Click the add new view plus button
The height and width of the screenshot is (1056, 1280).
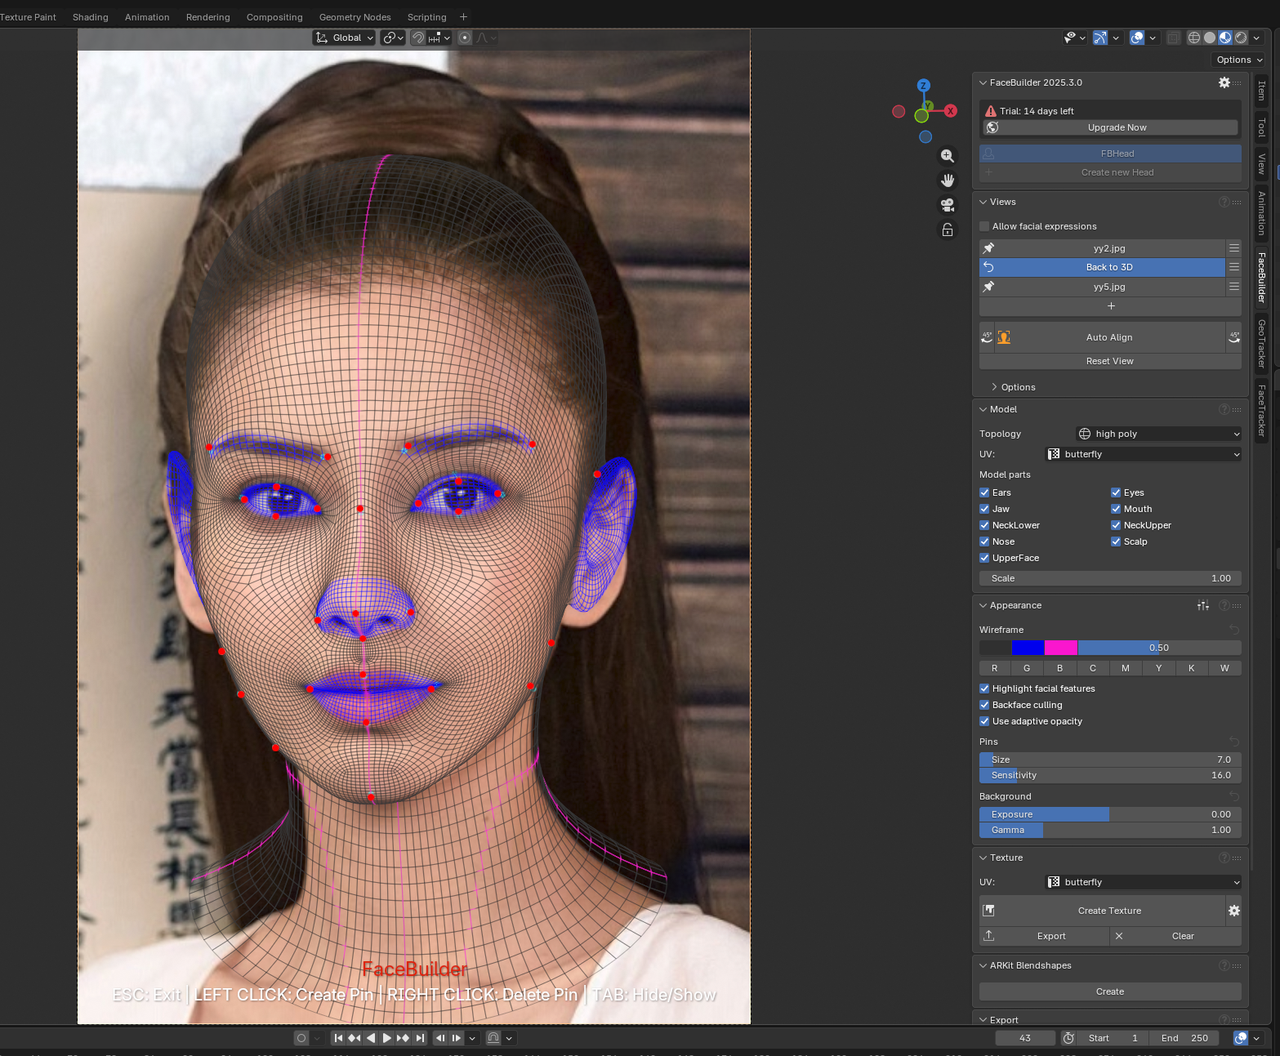coord(1110,306)
